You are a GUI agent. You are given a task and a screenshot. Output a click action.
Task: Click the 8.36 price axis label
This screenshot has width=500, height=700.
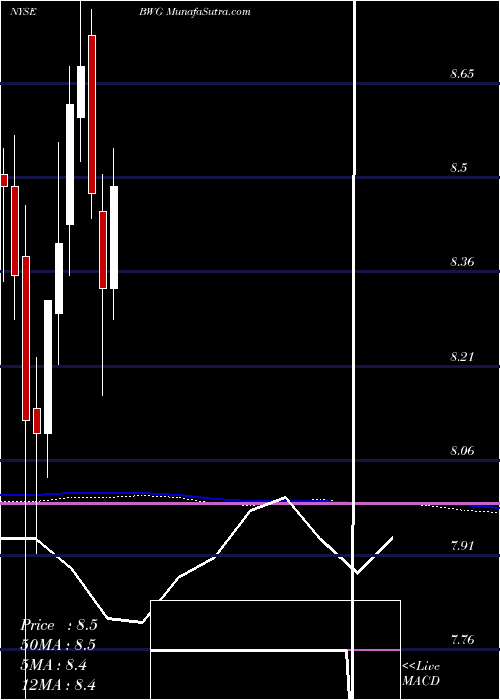pyautogui.click(x=462, y=262)
